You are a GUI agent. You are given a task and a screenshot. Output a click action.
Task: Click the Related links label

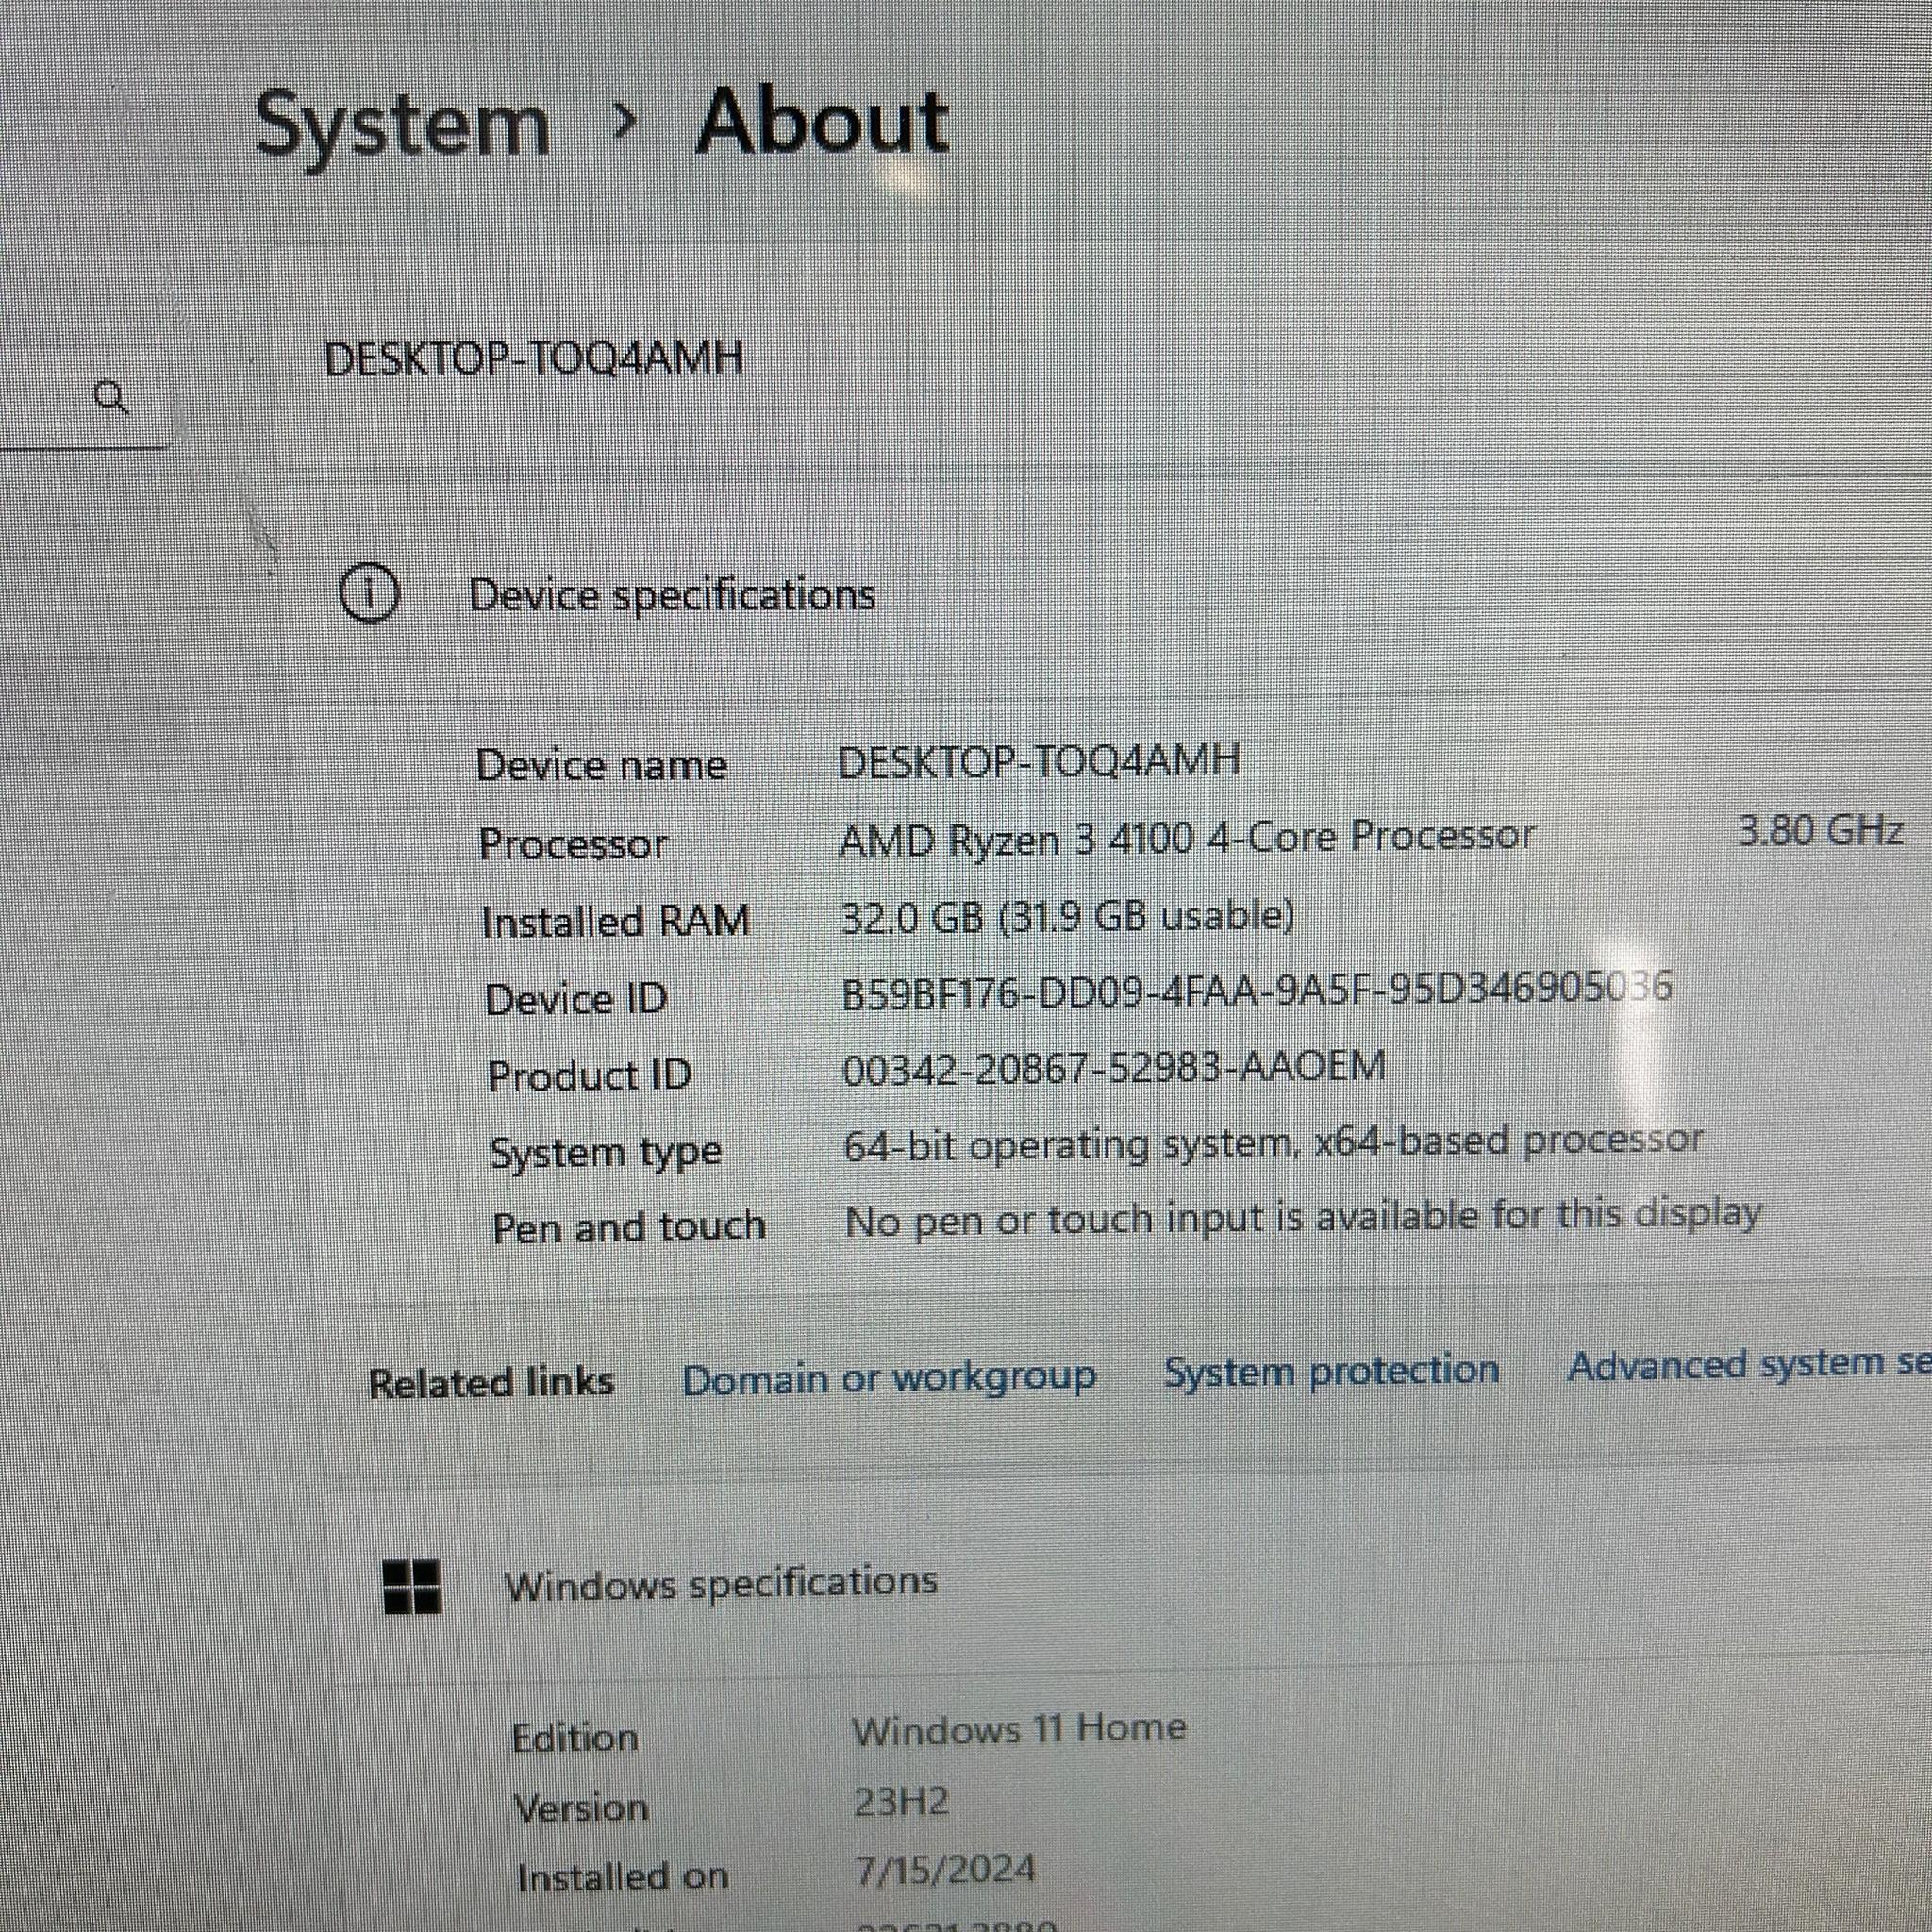coord(492,1383)
